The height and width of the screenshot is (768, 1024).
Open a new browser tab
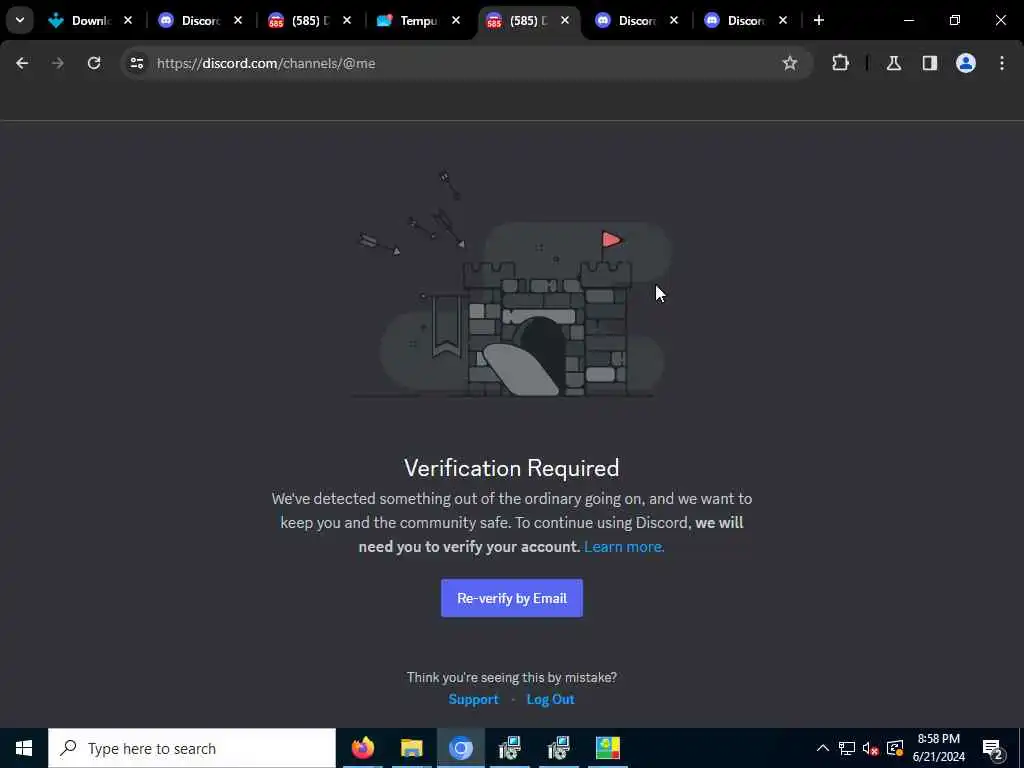tap(818, 20)
